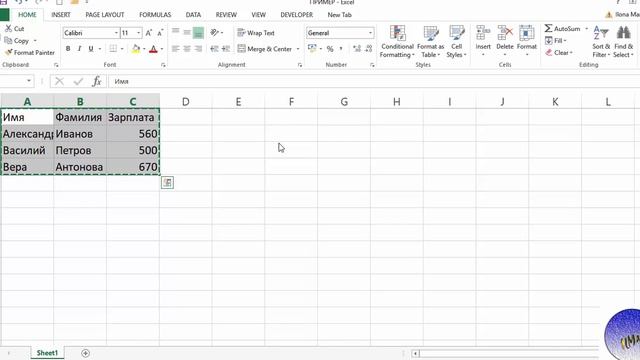The image size is (640, 360).
Task: Open Cell Styles gallery
Action: 456,42
